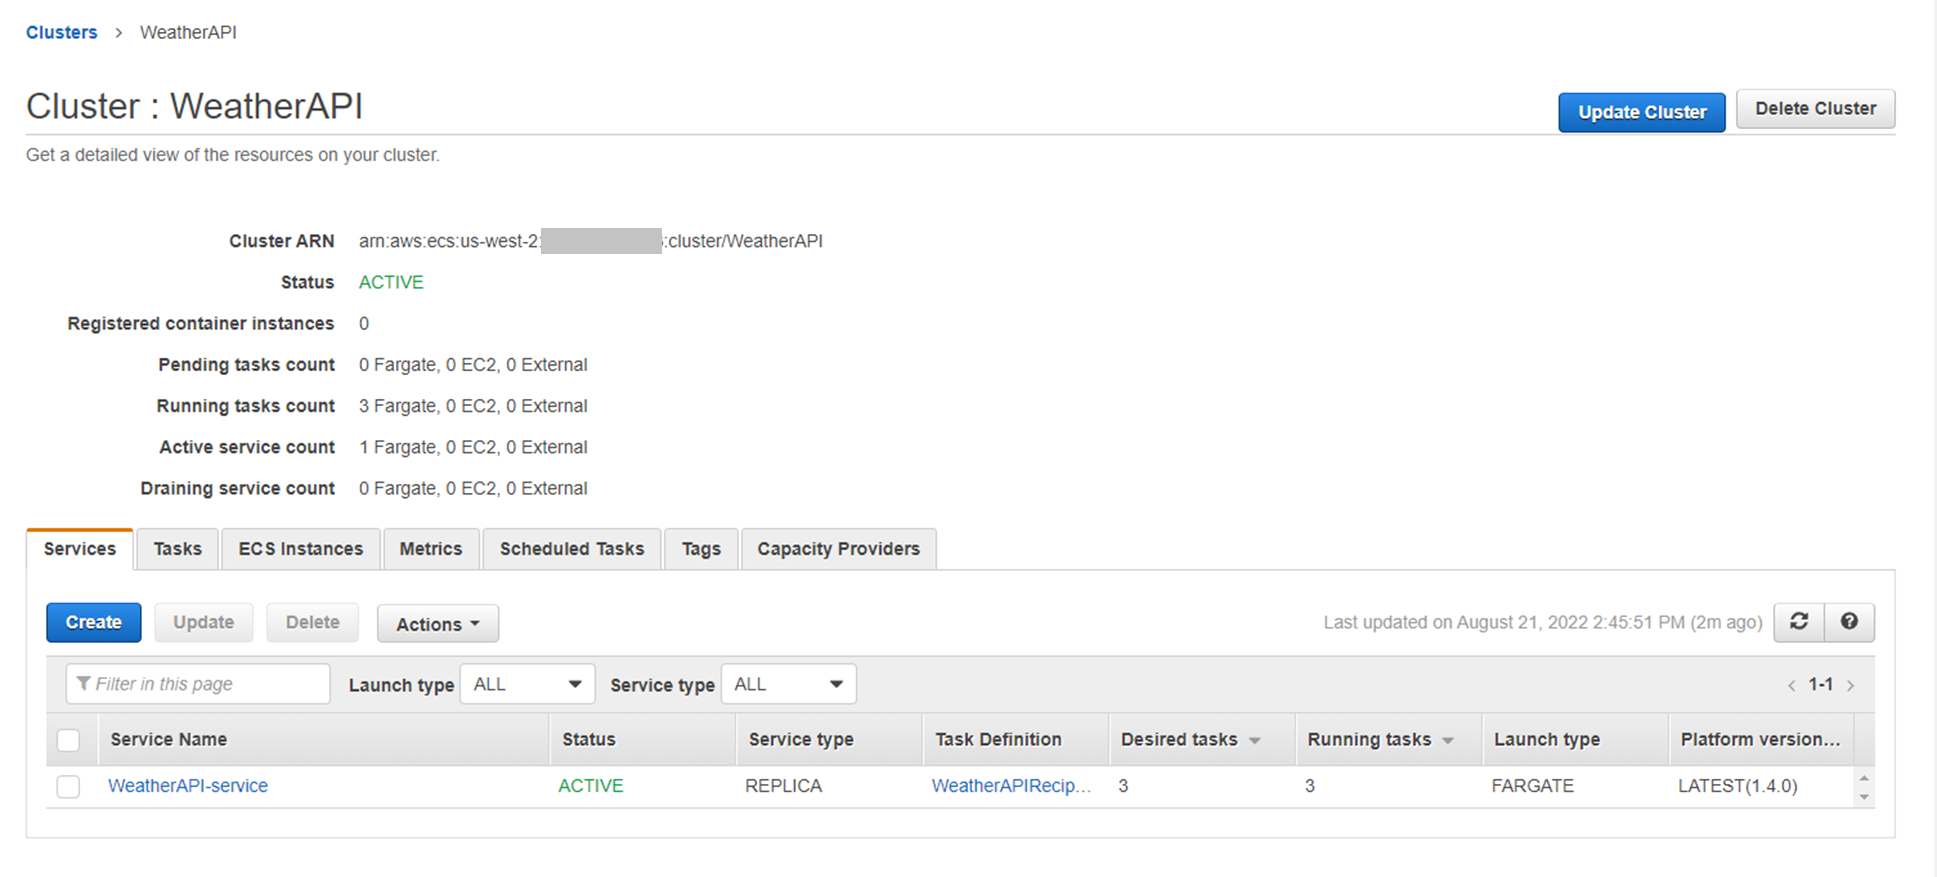Open the Tags tab
This screenshot has height=877, width=1937.
pos(701,549)
